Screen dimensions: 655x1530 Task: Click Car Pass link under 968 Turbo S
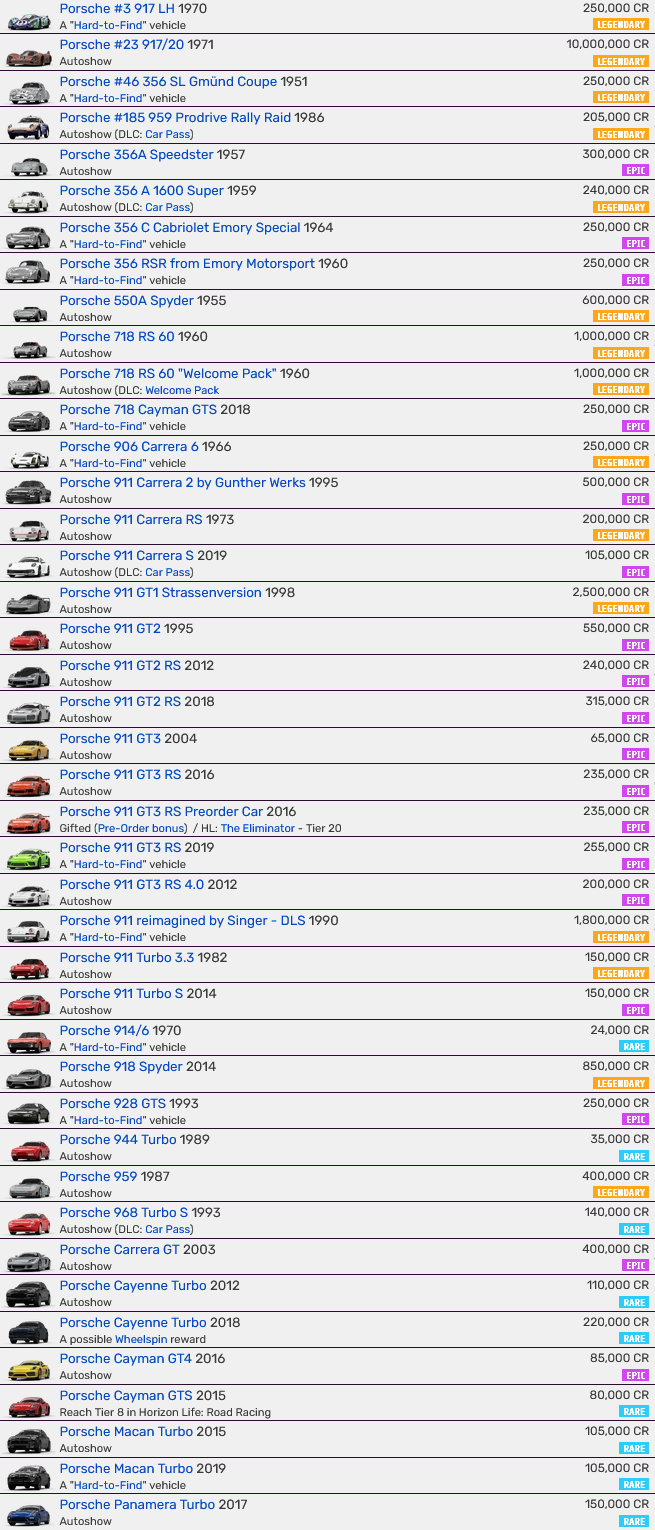[x=167, y=1230]
